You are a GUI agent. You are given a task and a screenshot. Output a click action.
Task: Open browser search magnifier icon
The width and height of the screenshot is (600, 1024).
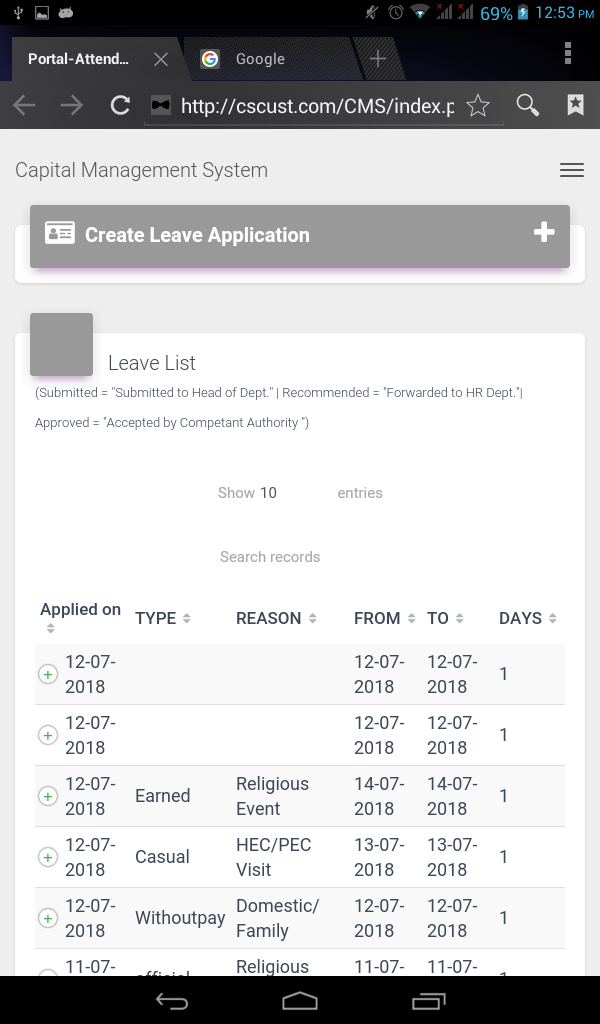pos(528,105)
